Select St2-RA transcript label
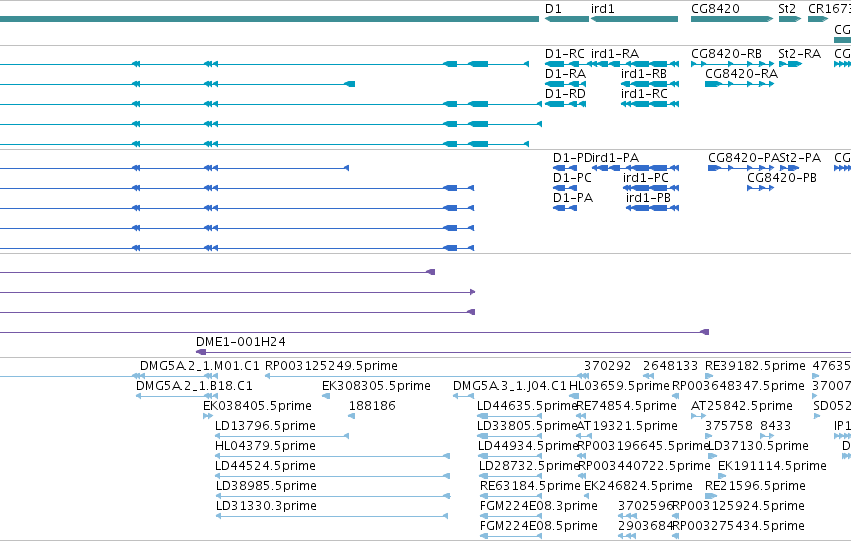Viewport: 851px width, 541px height. (799, 54)
